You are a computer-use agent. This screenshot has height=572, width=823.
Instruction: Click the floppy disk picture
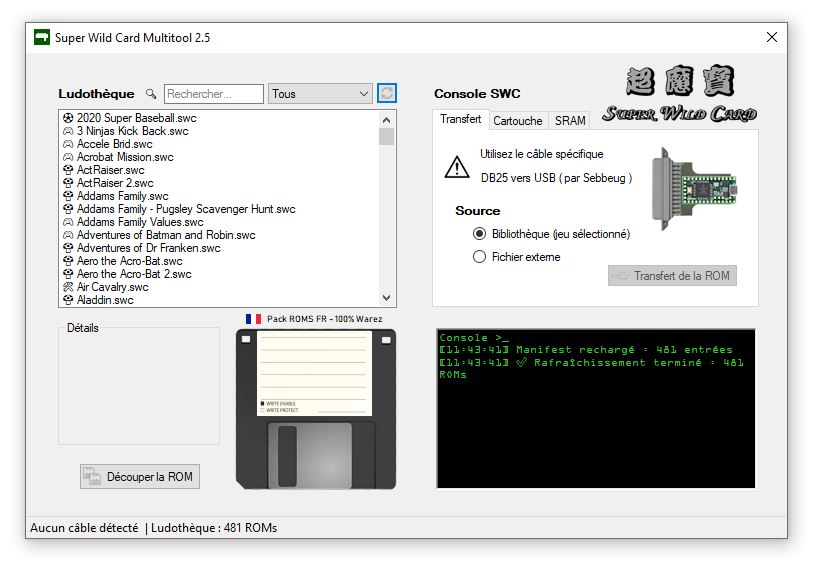(x=316, y=409)
